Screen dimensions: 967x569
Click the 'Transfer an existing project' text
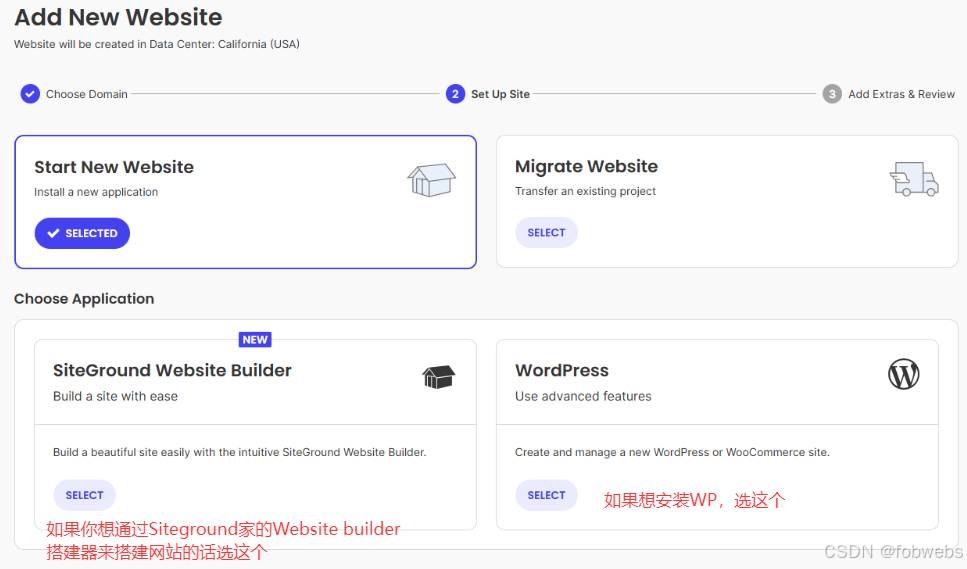click(585, 191)
